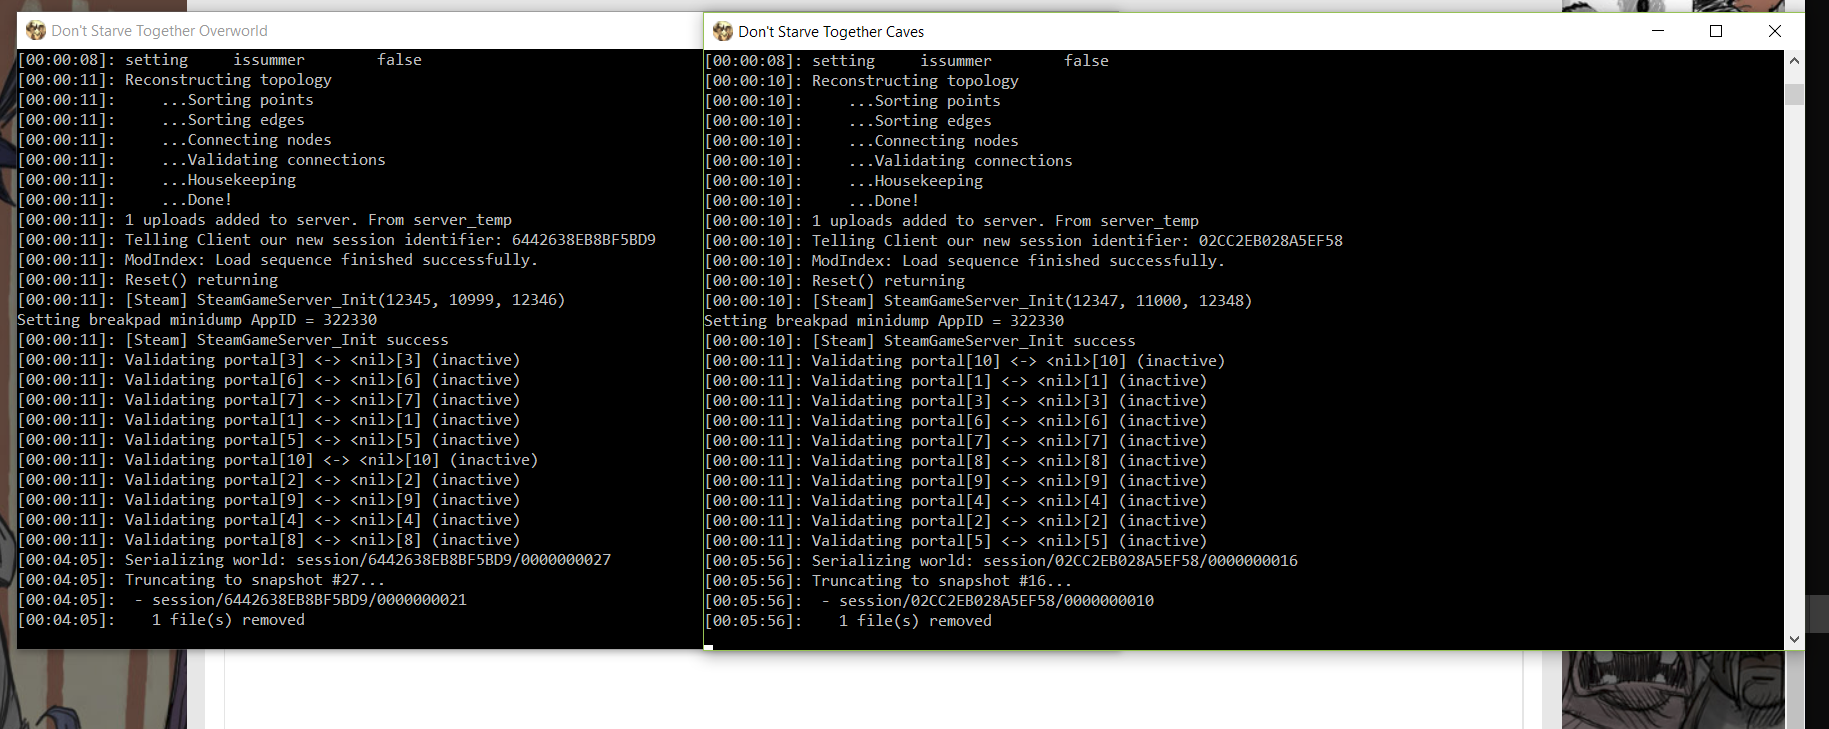
Task: Click the Caves window app icon
Action: pyautogui.click(x=722, y=32)
